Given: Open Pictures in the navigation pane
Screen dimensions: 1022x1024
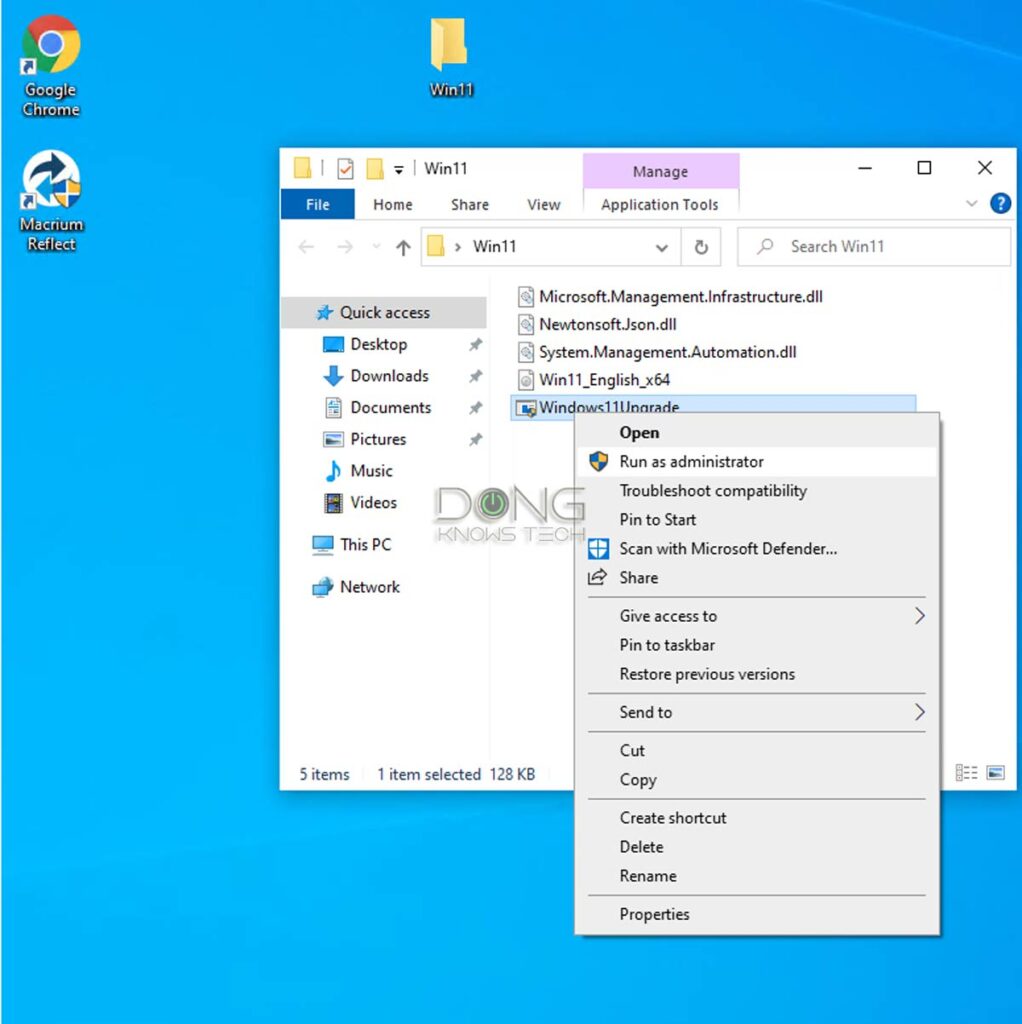Looking at the screenshot, I should click(378, 439).
